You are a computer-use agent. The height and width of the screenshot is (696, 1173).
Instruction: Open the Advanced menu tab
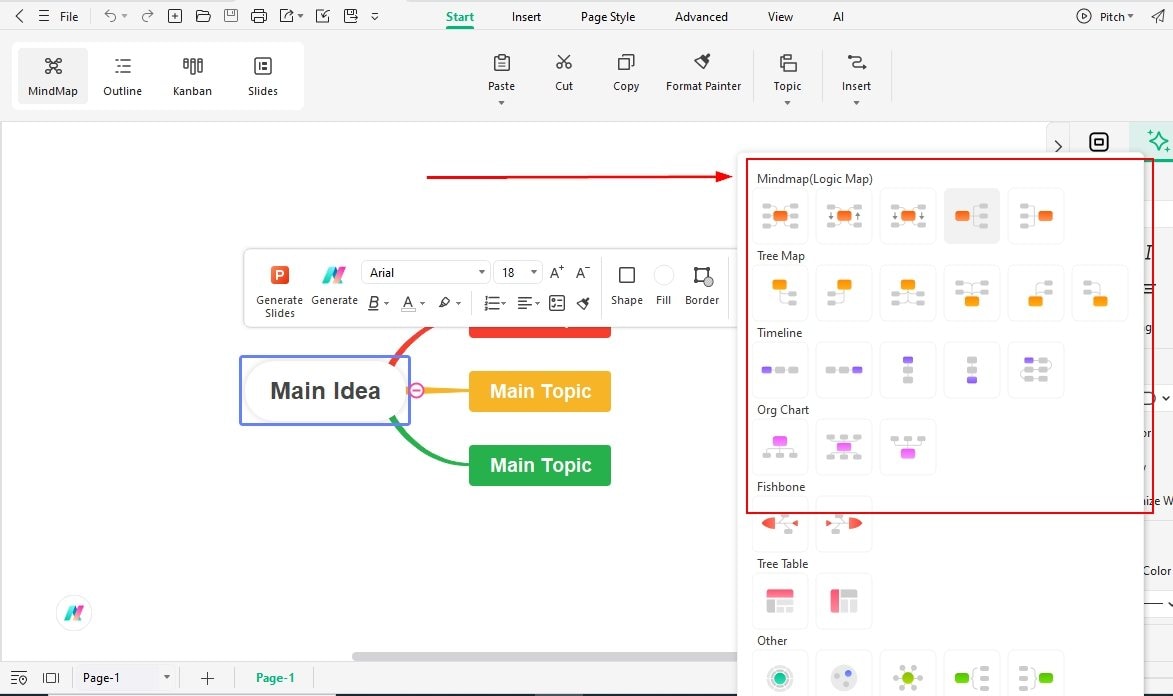coord(700,16)
